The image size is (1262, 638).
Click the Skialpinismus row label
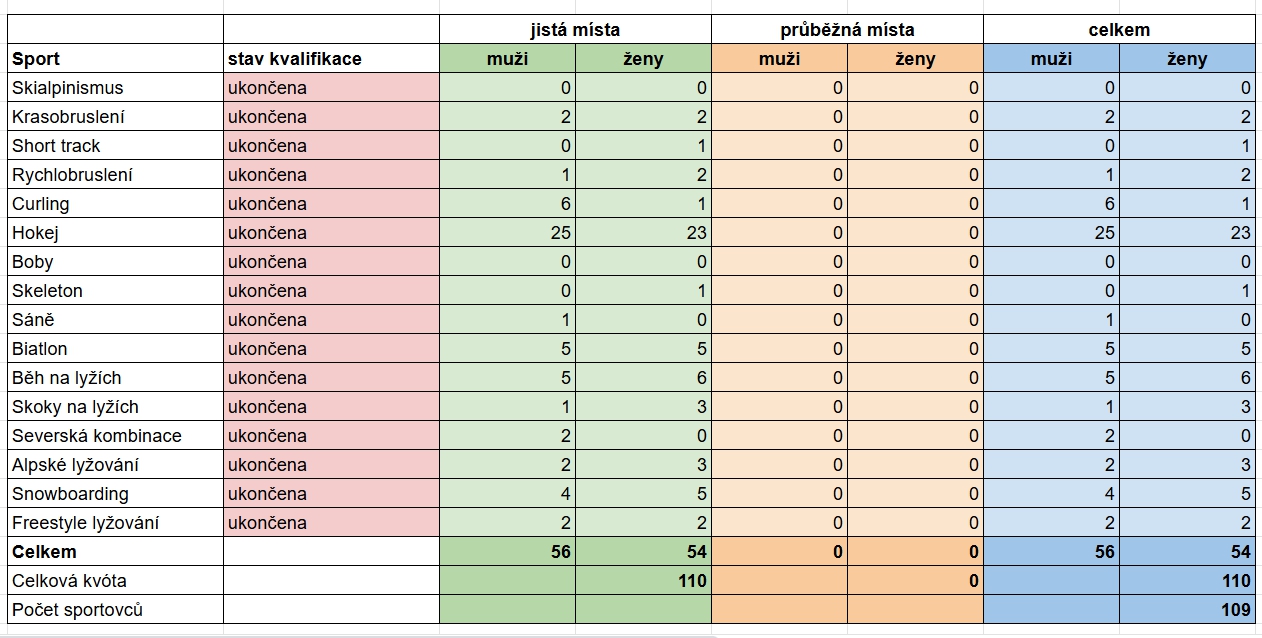pyautogui.click(x=115, y=88)
